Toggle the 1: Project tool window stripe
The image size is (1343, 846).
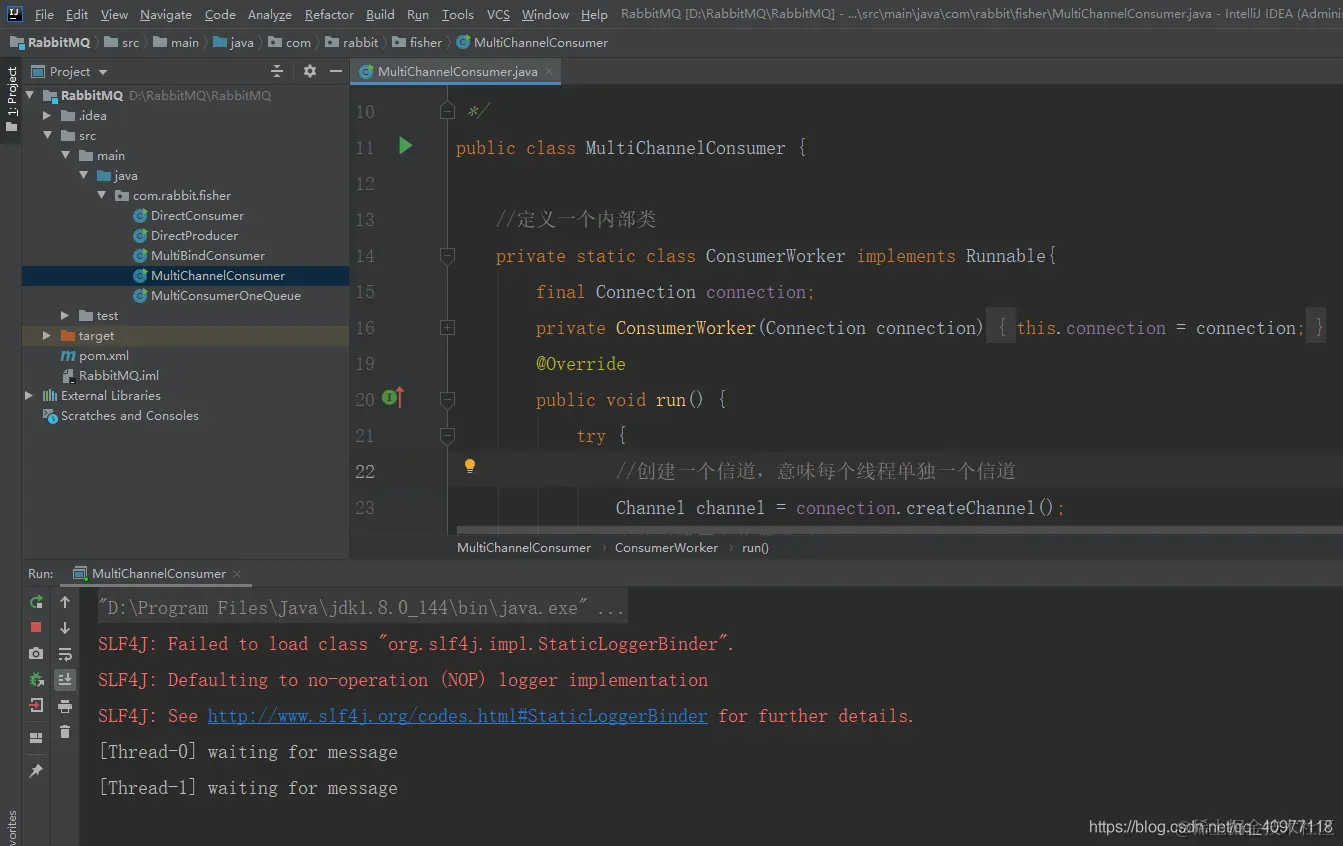coord(11,100)
